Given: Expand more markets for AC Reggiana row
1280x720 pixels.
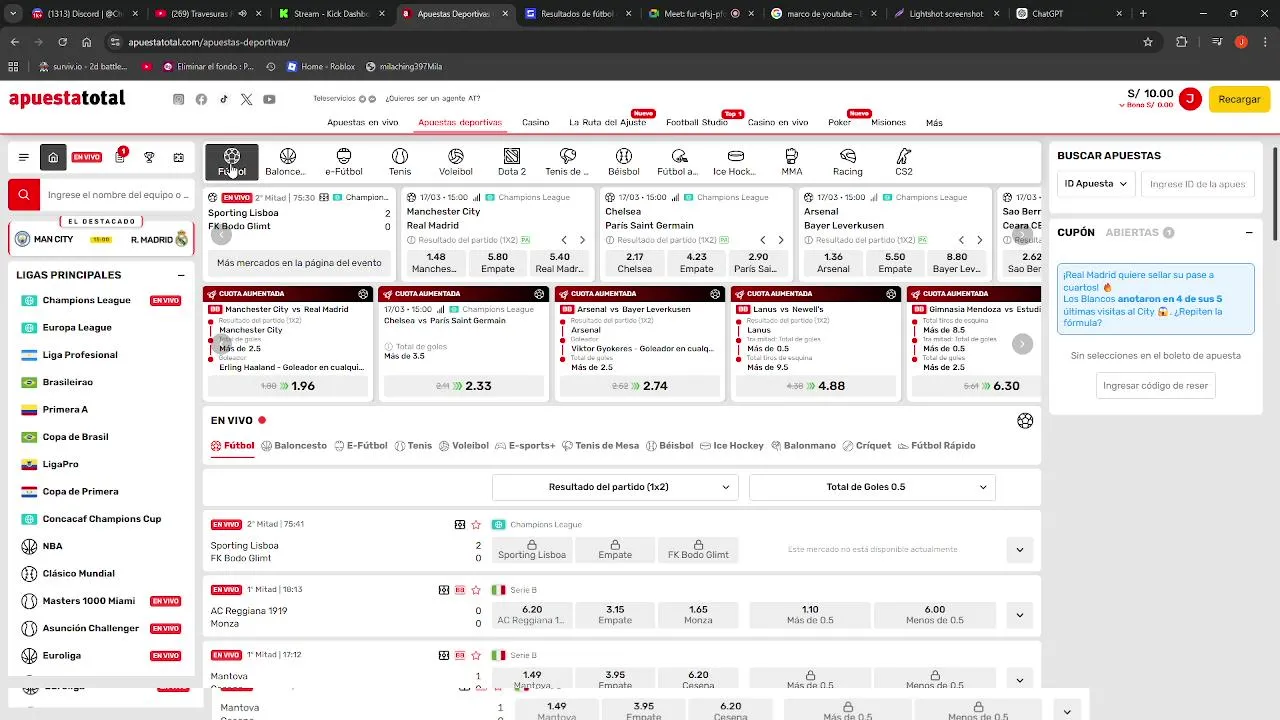Looking at the screenshot, I should [x=1019, y=615].
